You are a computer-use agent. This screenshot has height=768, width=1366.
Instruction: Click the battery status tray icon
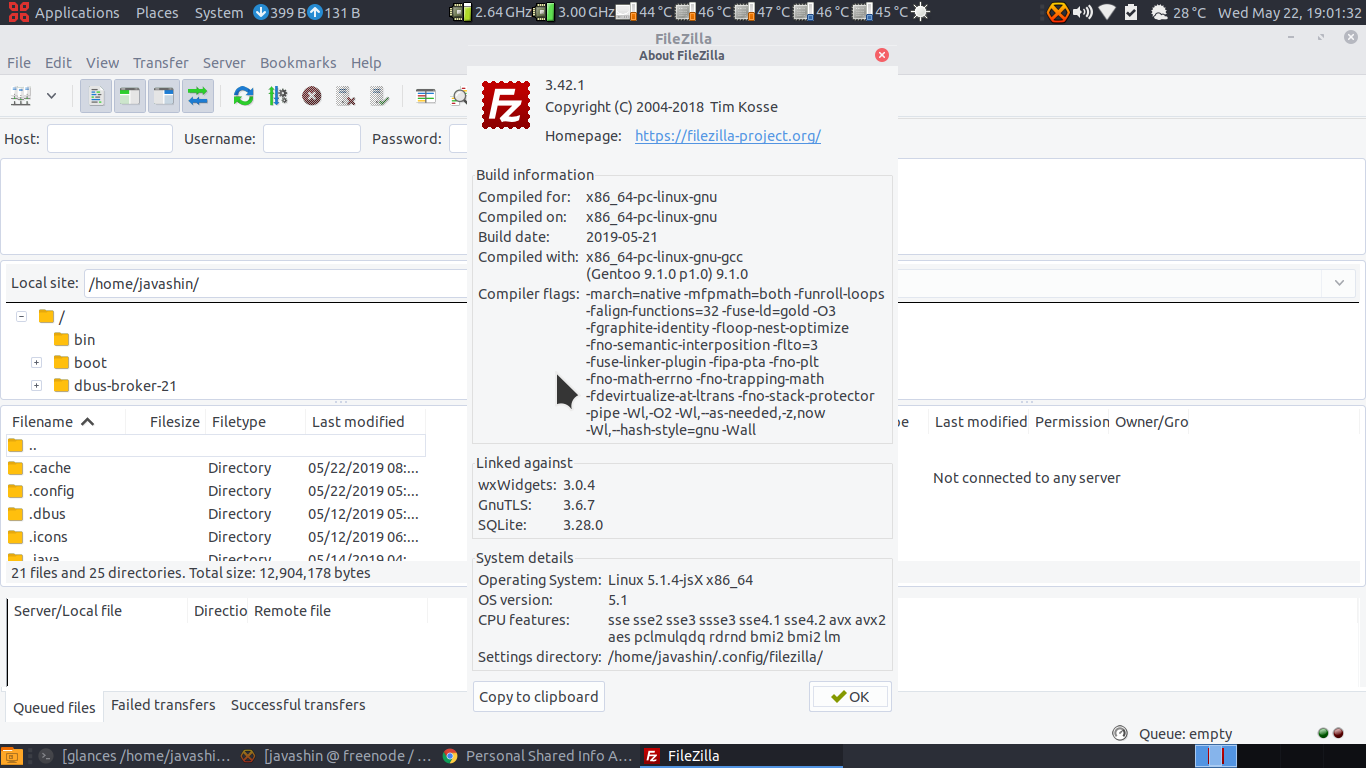pos(1131,12)
